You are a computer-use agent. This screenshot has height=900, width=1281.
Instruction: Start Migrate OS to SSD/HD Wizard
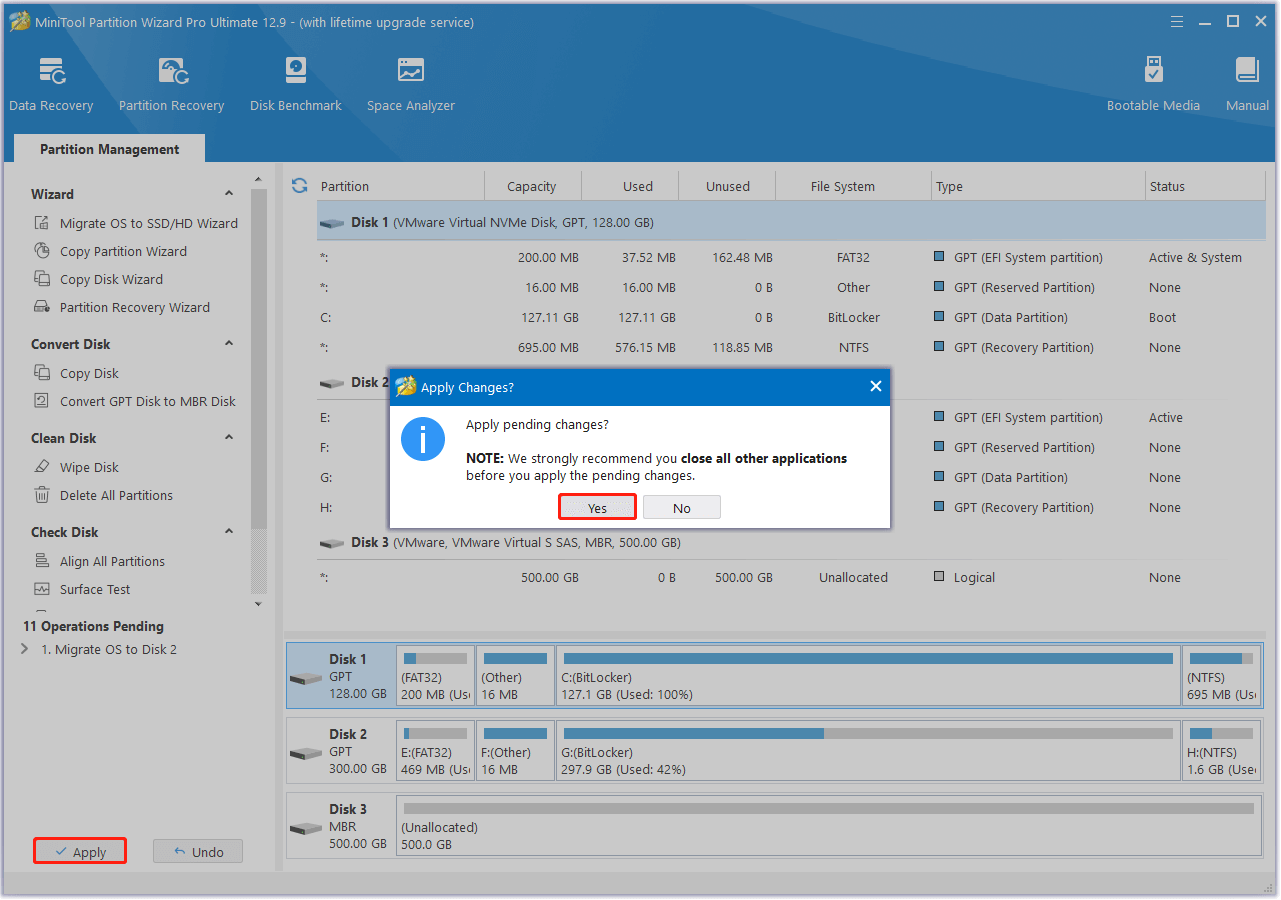137,223
